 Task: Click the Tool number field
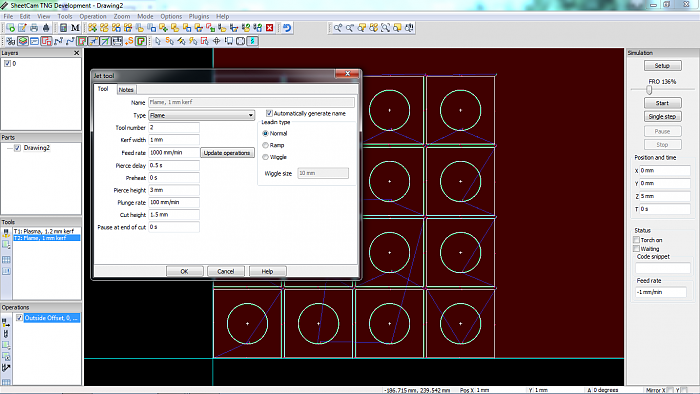[174, 128]
